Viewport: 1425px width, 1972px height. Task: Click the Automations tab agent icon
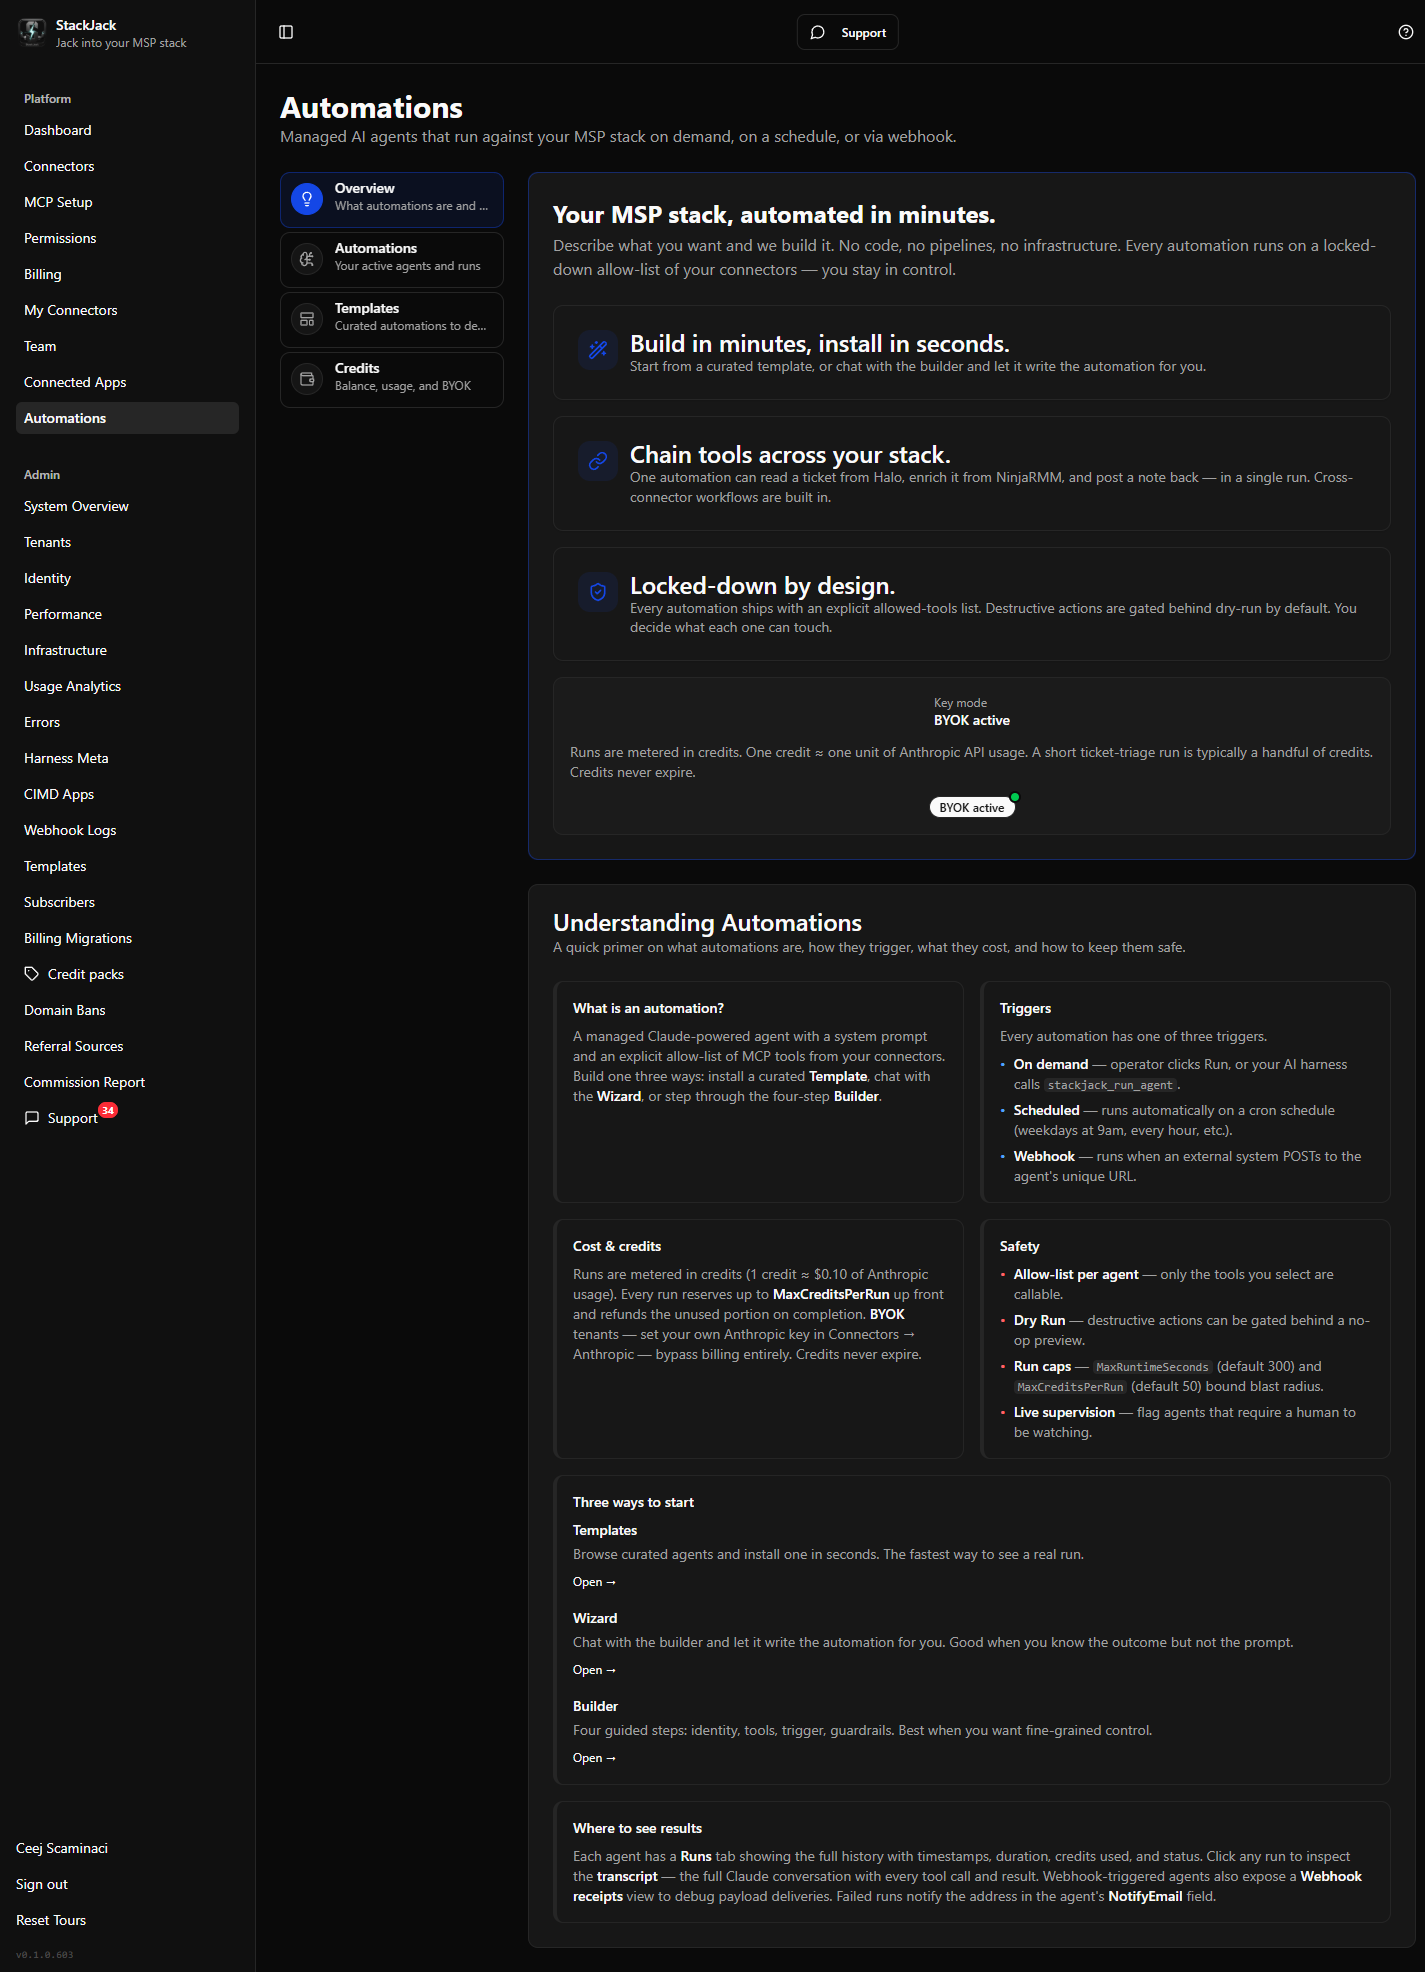tap(307, 259)
